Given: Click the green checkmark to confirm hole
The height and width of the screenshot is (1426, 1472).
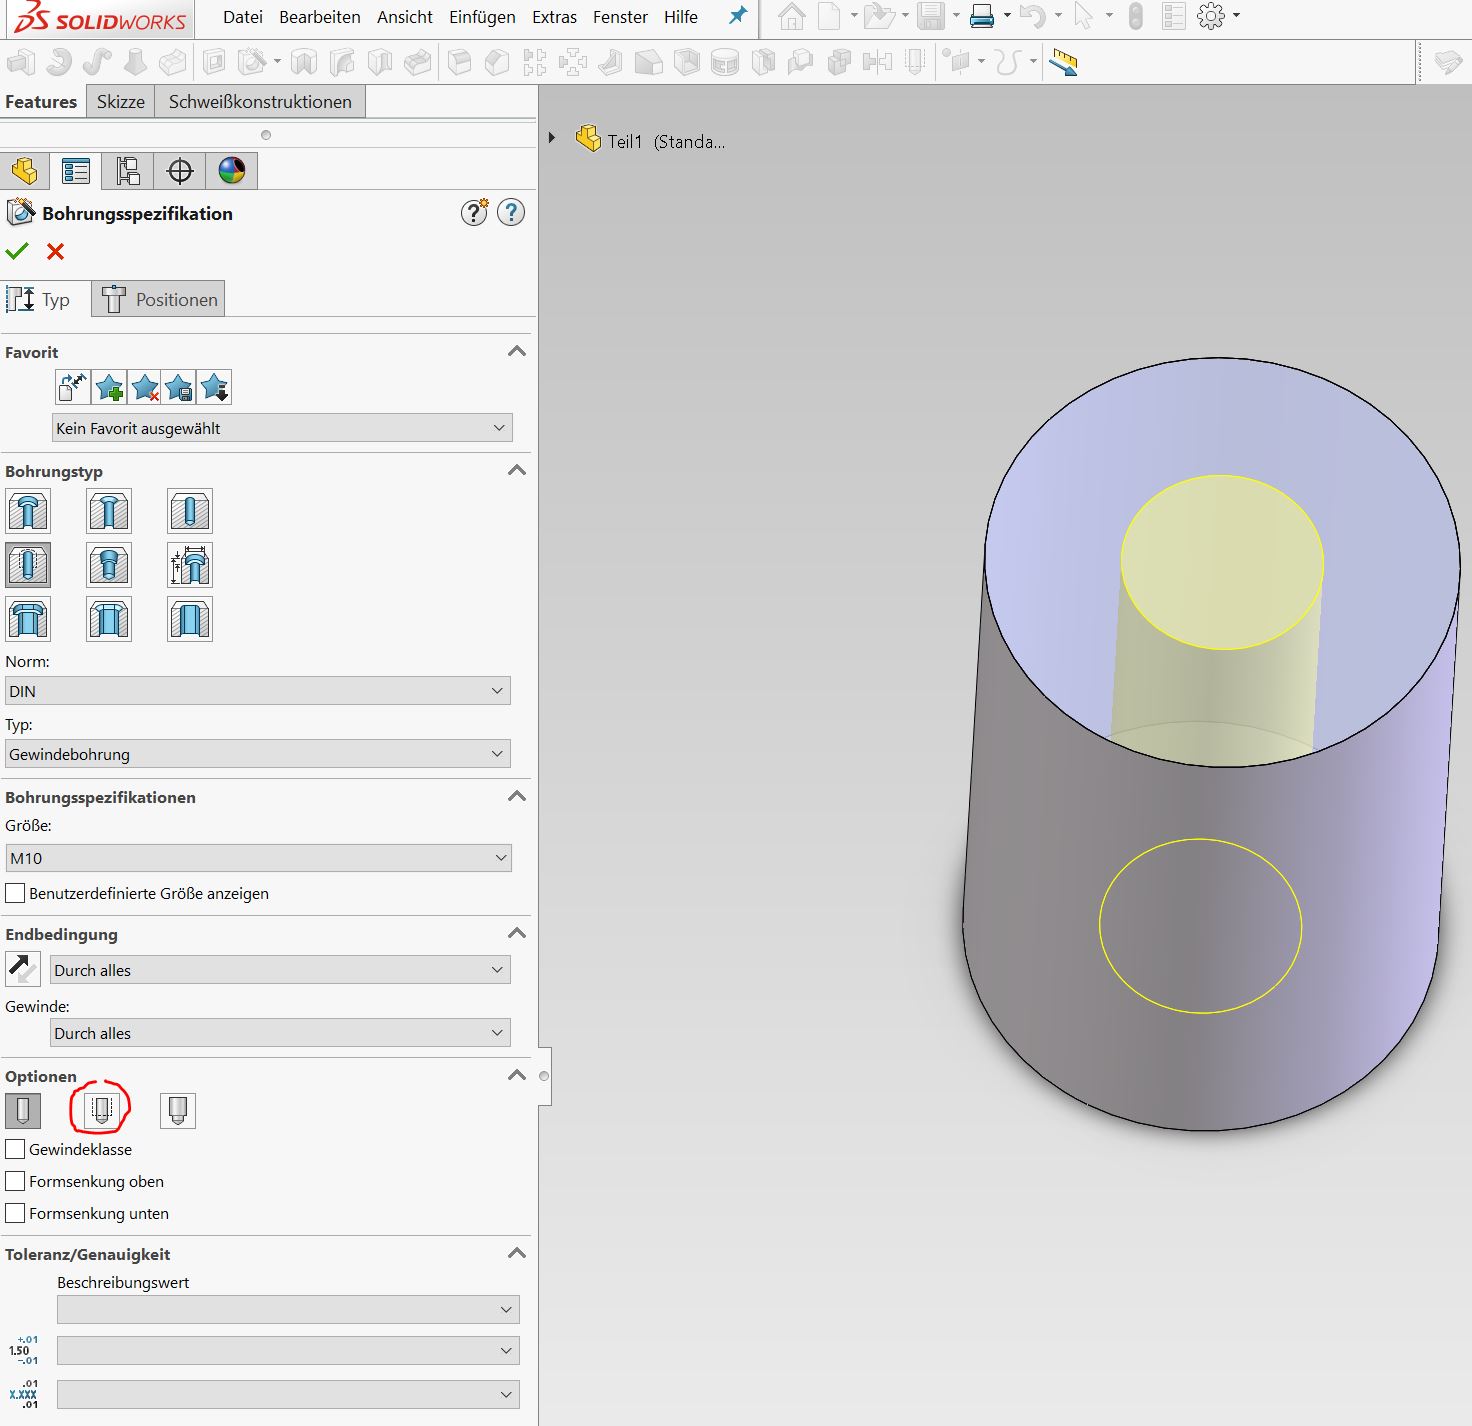Looking at the screenshot, I should click(17, 251).
